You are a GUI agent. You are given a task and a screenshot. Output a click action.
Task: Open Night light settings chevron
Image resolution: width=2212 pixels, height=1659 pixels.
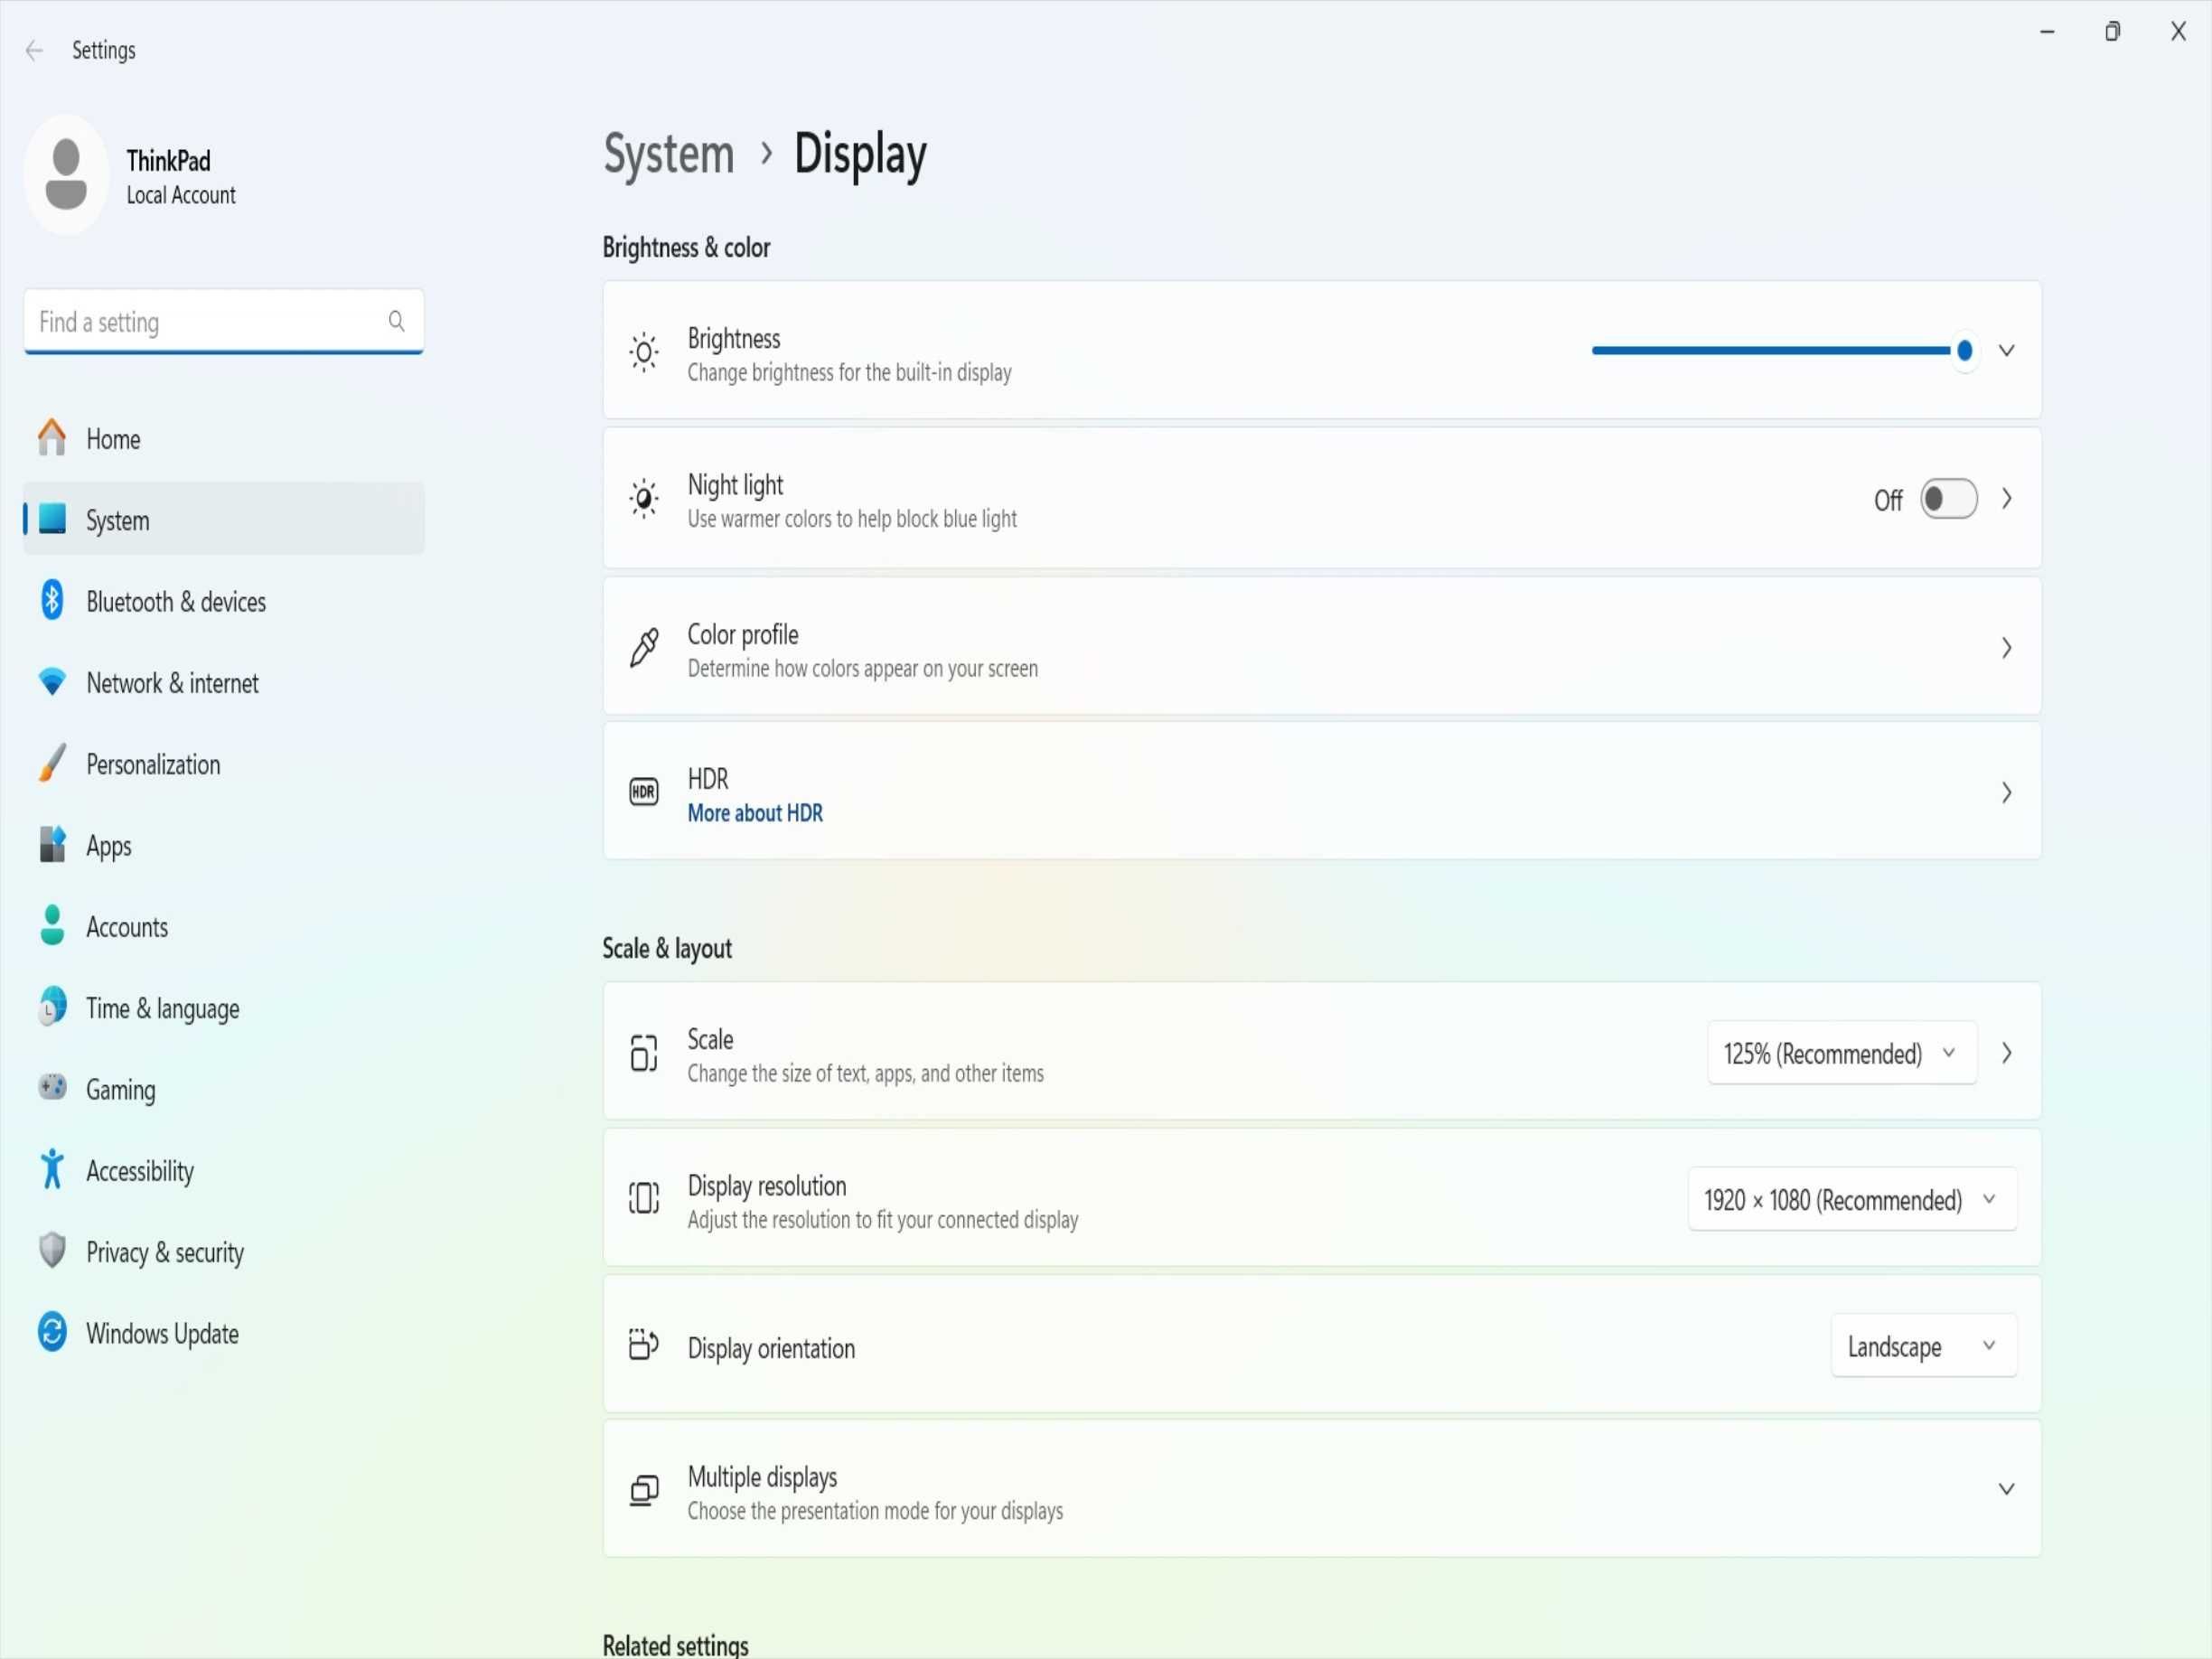click(2007, 499)
